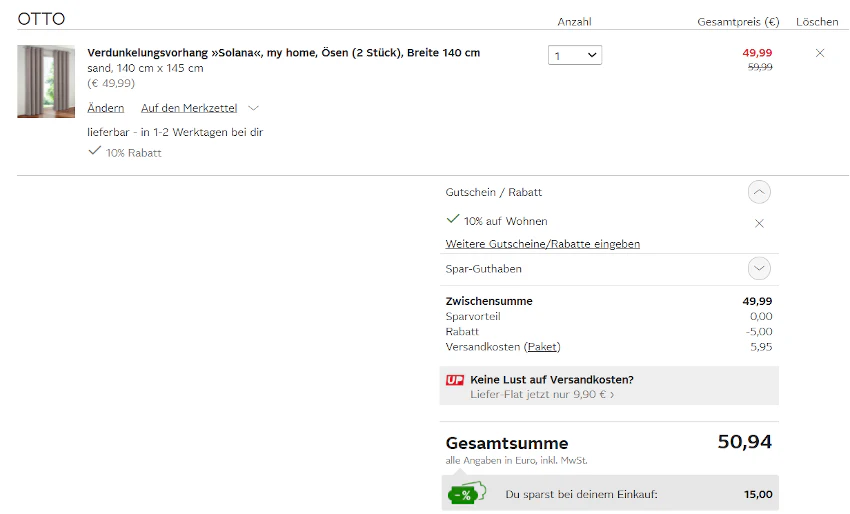Click the Rabatt value -5,00

[759, 331]
